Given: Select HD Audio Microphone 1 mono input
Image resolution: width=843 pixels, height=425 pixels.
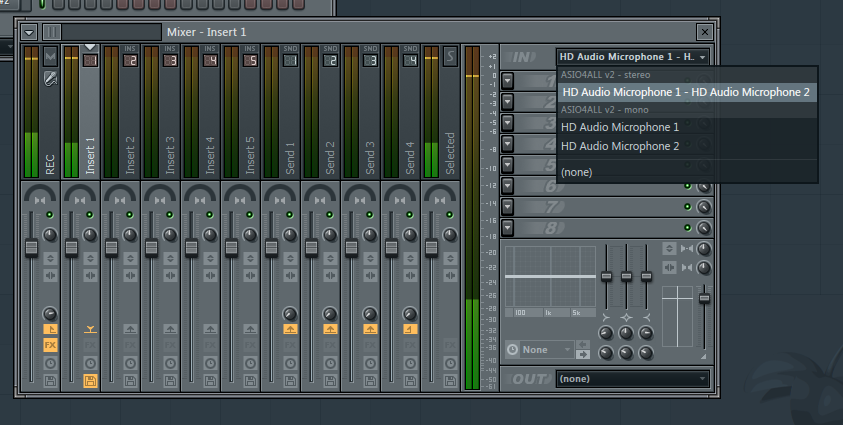Looking at the screenshot, I should (x=620, y=127).
